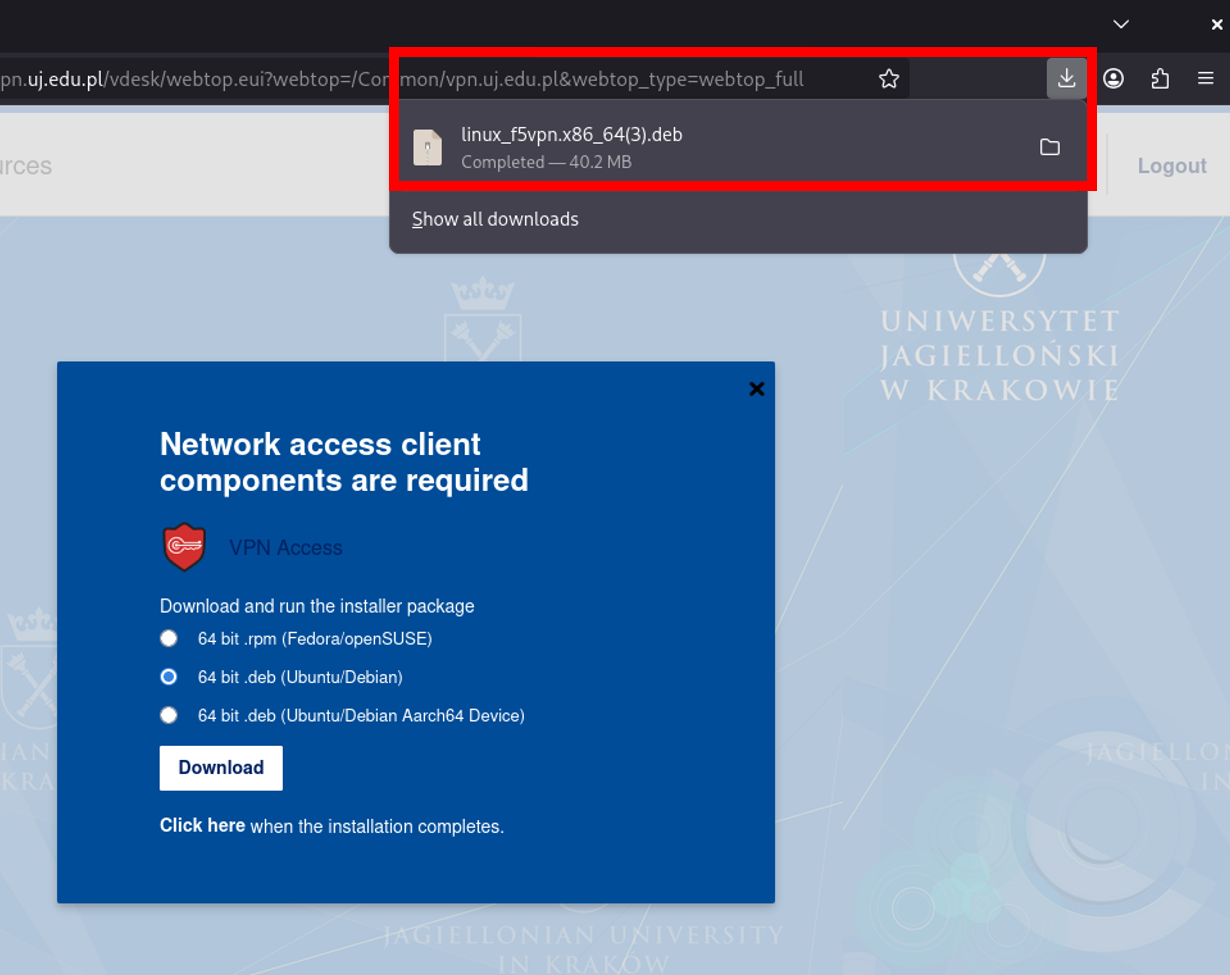The image size is (1230, 975).
Task: Open the Firefox hamburger application menu
Action: [x=1206, y=79]
